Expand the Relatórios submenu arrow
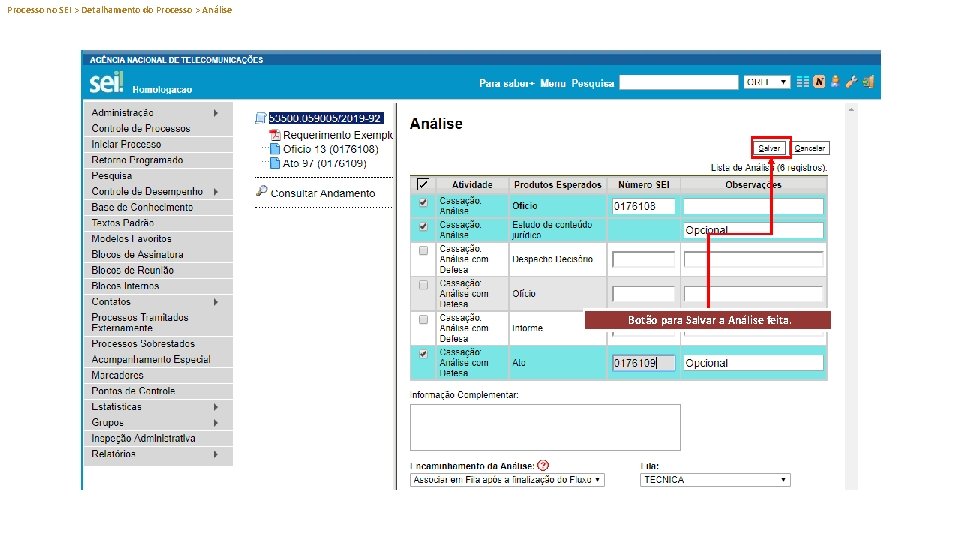 tap(216, 454)
